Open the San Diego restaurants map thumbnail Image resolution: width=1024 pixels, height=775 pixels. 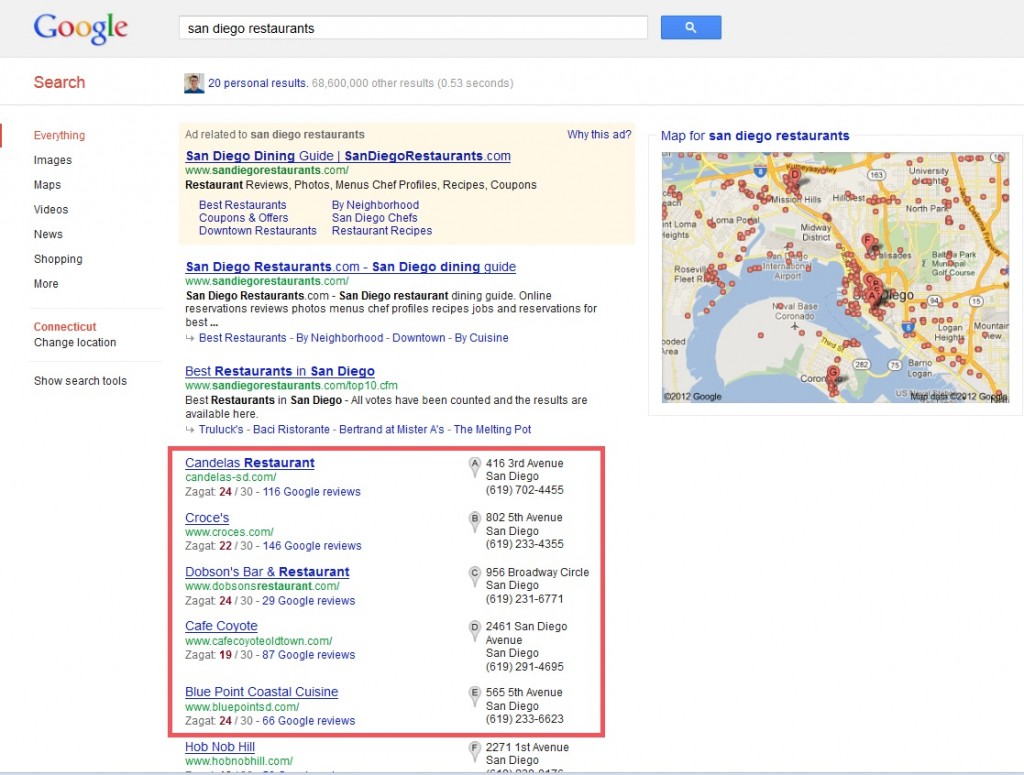835,277
